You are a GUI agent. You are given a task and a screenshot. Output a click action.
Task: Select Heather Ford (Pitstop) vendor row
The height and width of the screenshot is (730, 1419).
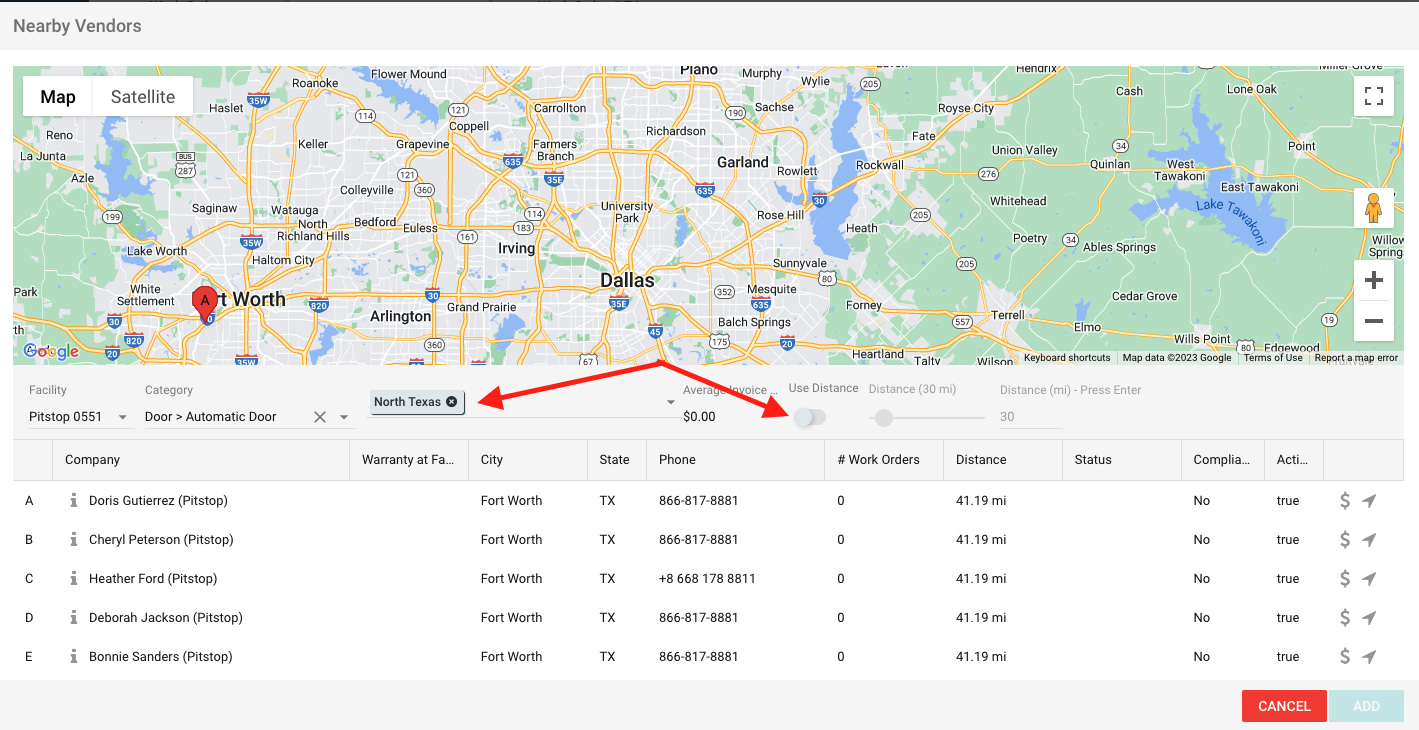click(709, 579)
